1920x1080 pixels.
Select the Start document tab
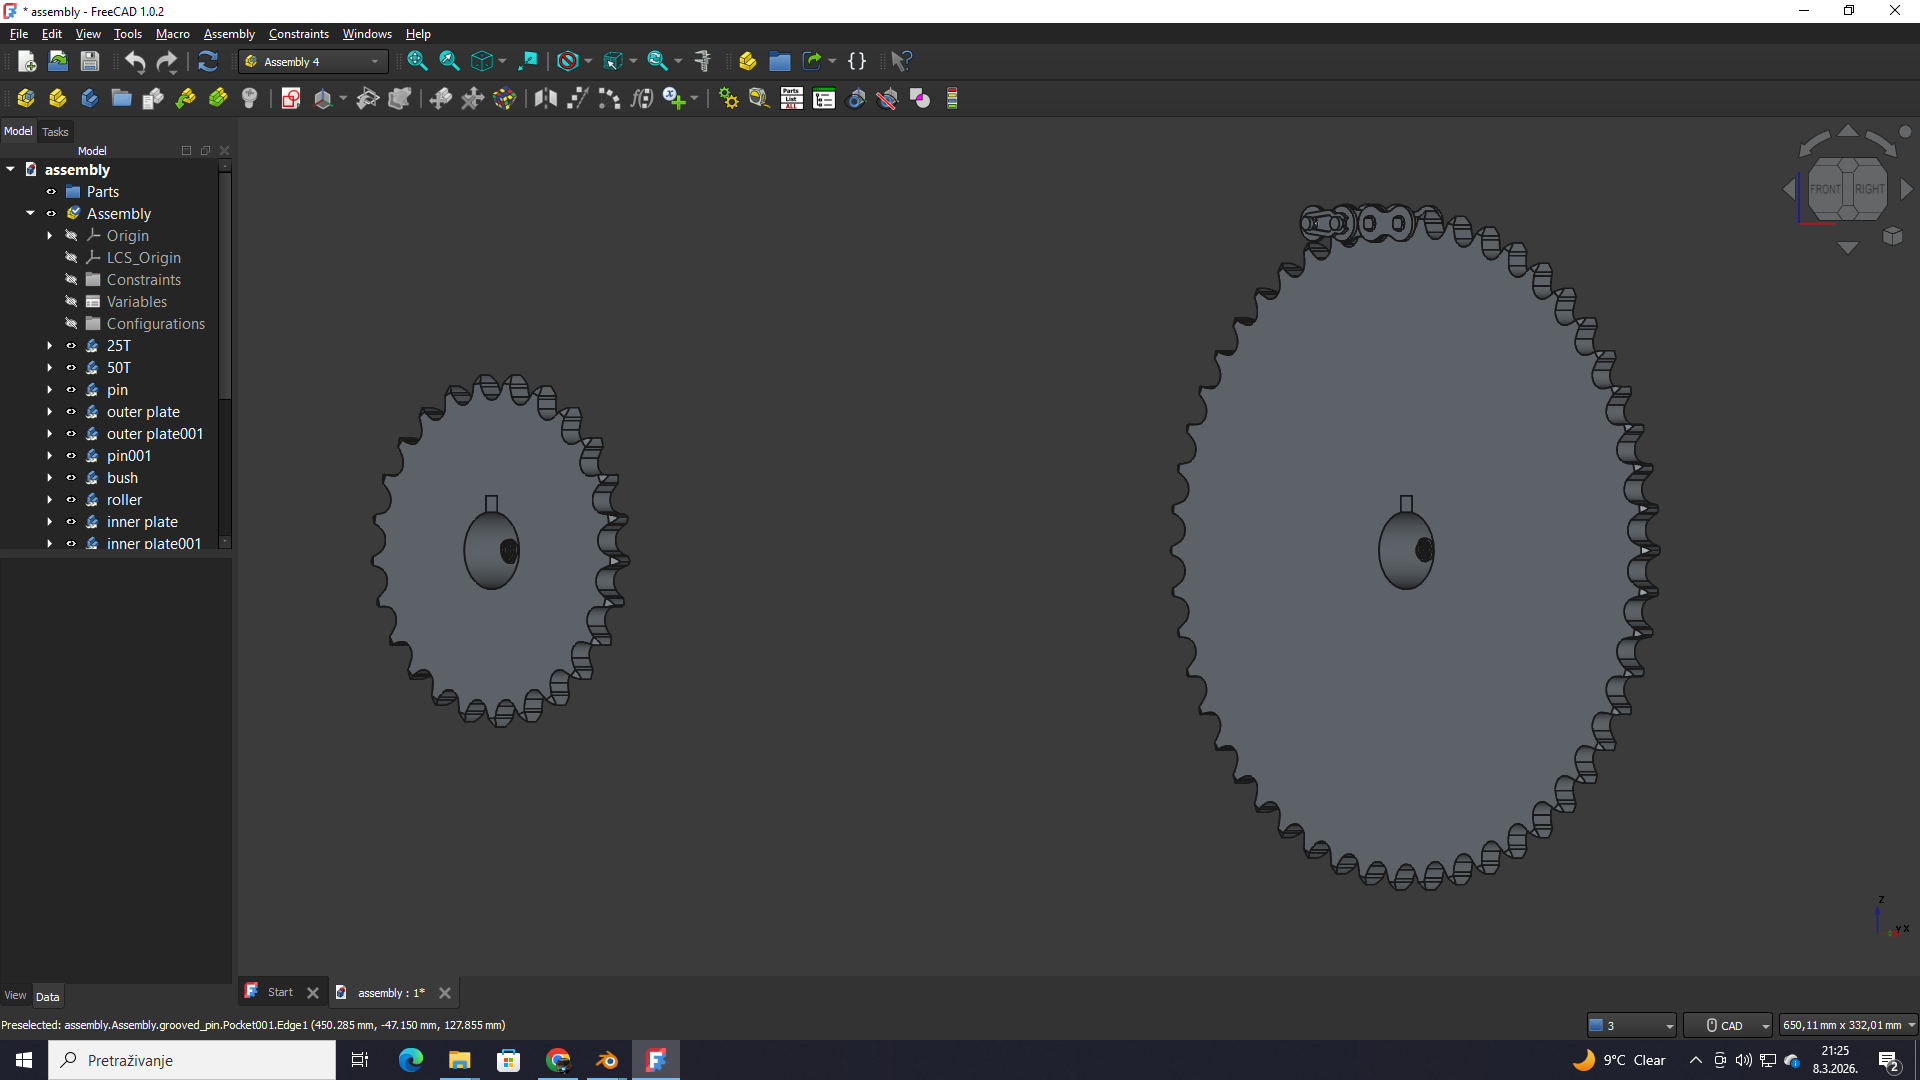click(280, 992)
